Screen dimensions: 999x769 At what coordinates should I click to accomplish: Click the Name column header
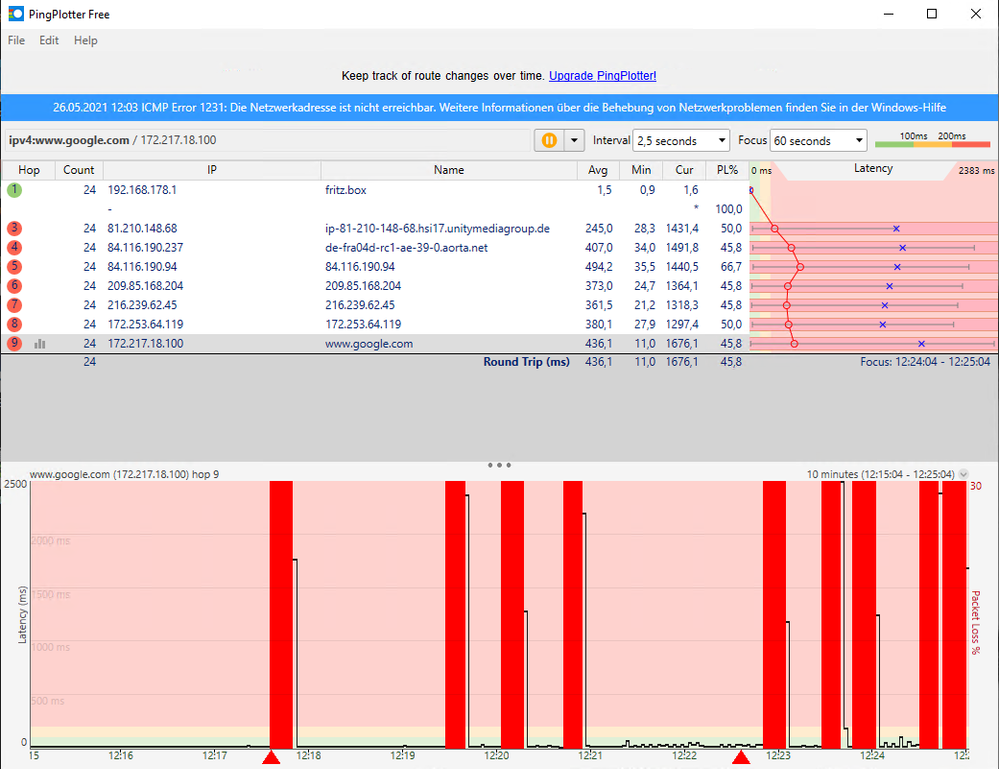[449, 170]
